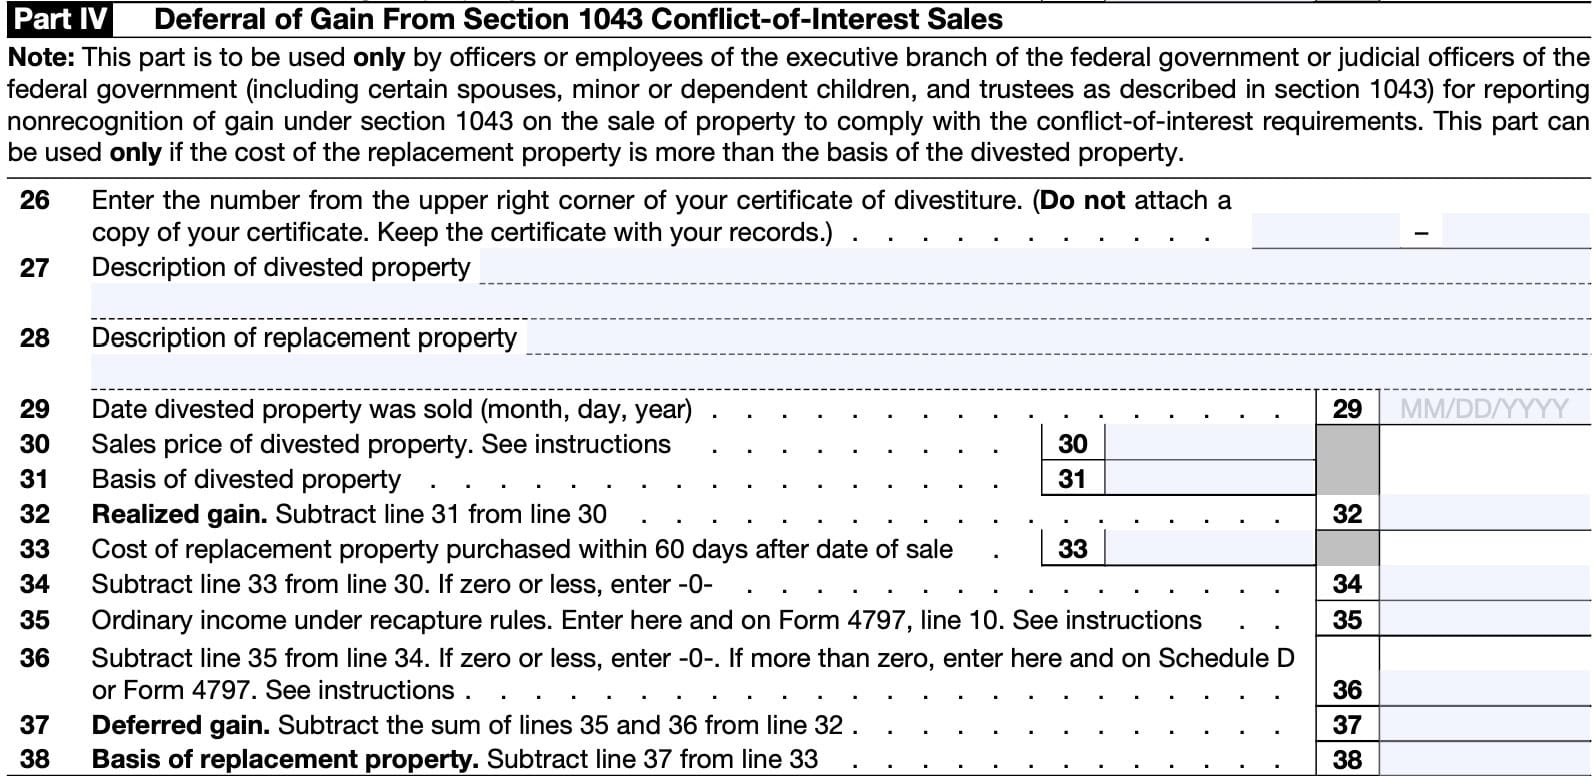Image resolution: width=1596 pixels, height=776 pixels.
Task: Click second line of replacement property description
Action: click(x=840, y=372)
